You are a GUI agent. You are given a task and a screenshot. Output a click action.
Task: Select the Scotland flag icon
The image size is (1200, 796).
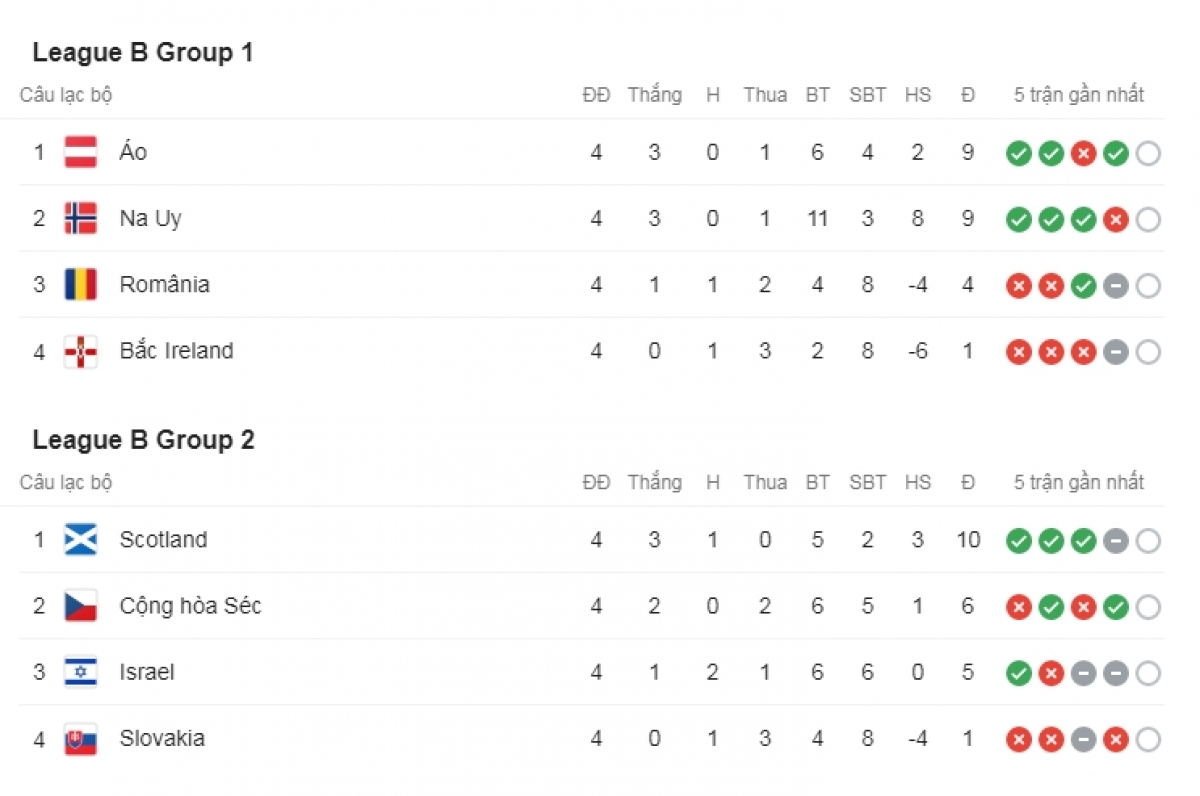point(81,540)
